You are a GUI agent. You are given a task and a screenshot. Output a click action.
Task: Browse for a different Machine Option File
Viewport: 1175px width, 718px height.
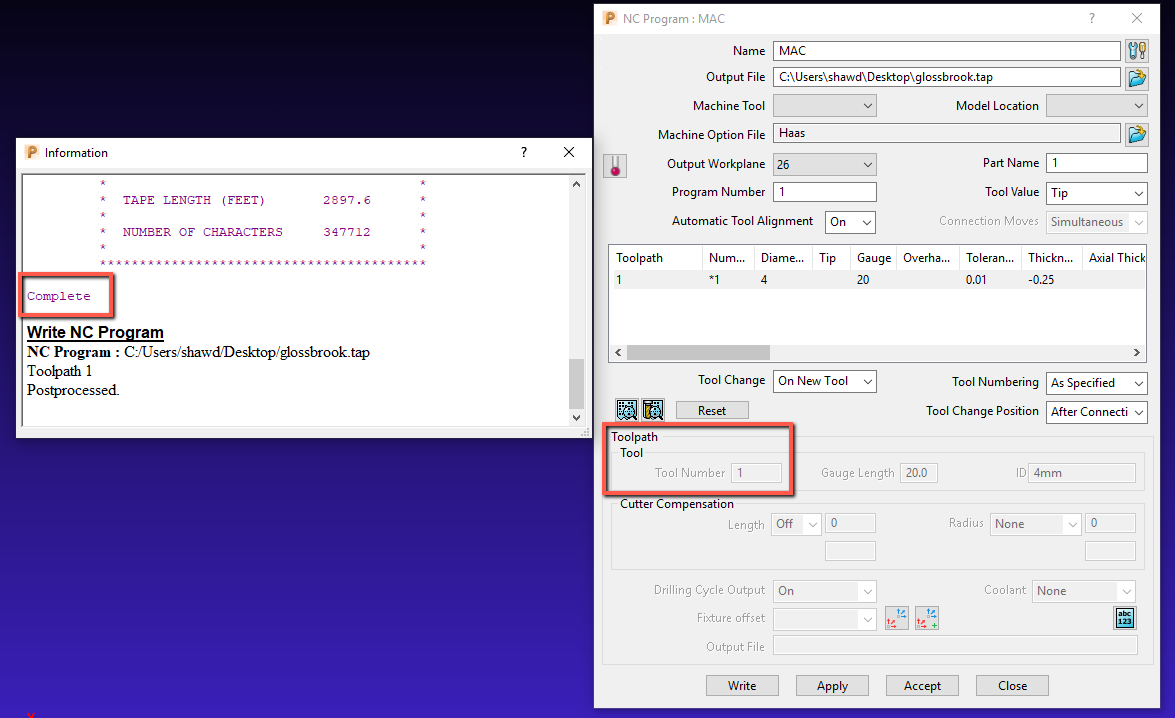(x=1137, y=133)
